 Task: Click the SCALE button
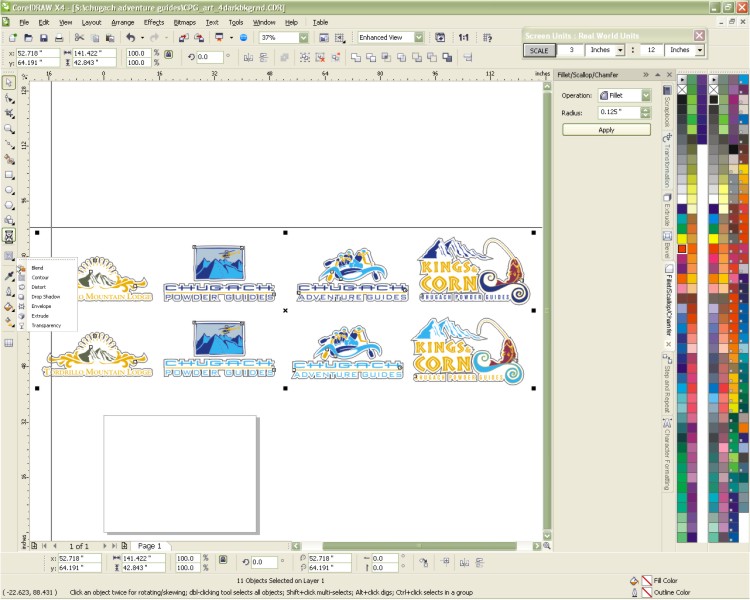tap(539, 50)
